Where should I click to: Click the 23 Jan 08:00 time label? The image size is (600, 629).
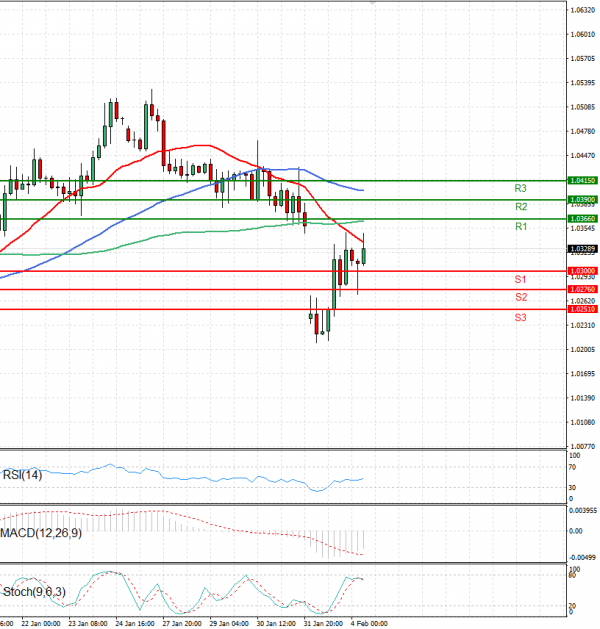pos(88,623)
